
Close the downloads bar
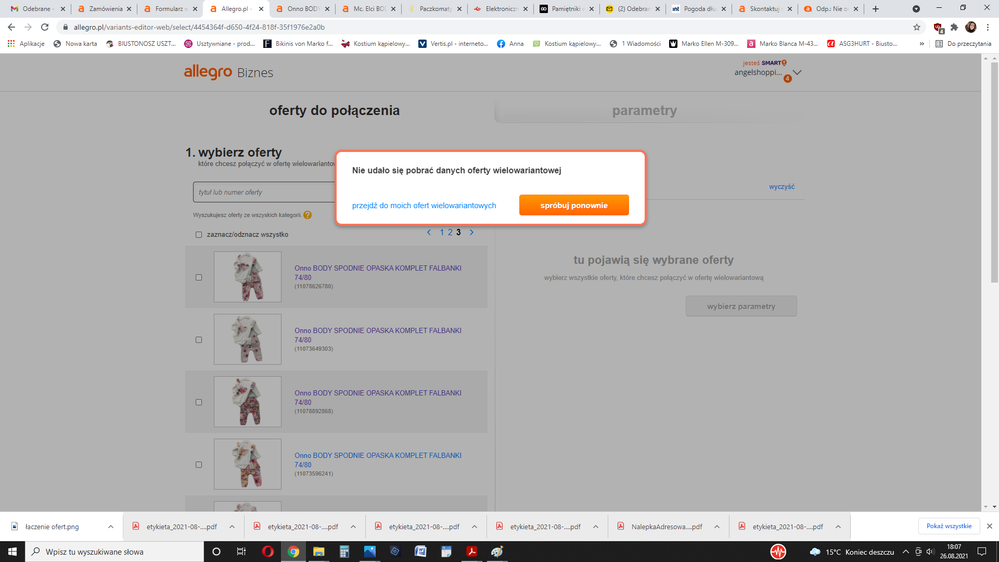(989, 526)
